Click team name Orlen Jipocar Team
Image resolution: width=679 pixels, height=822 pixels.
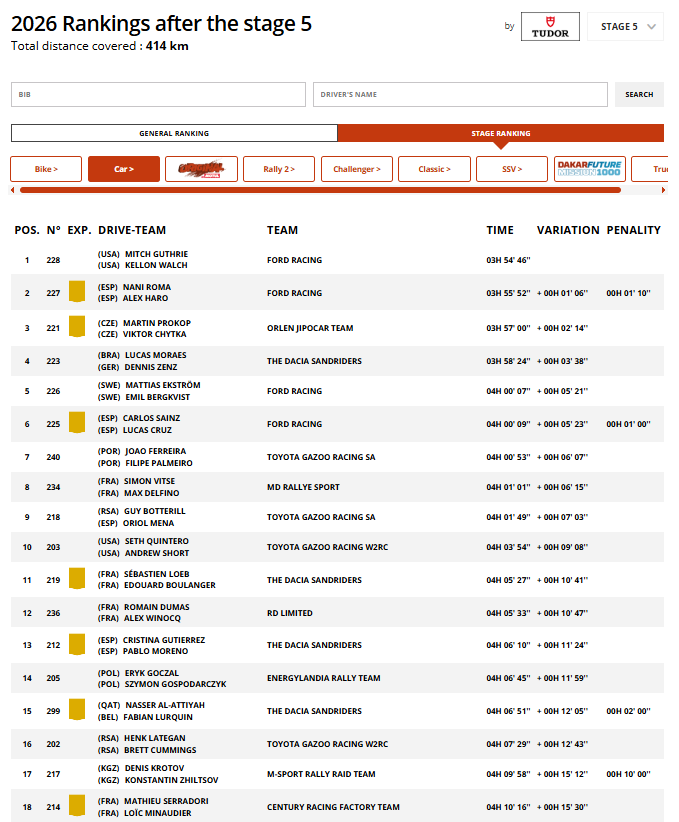click(x=310, y=328)
